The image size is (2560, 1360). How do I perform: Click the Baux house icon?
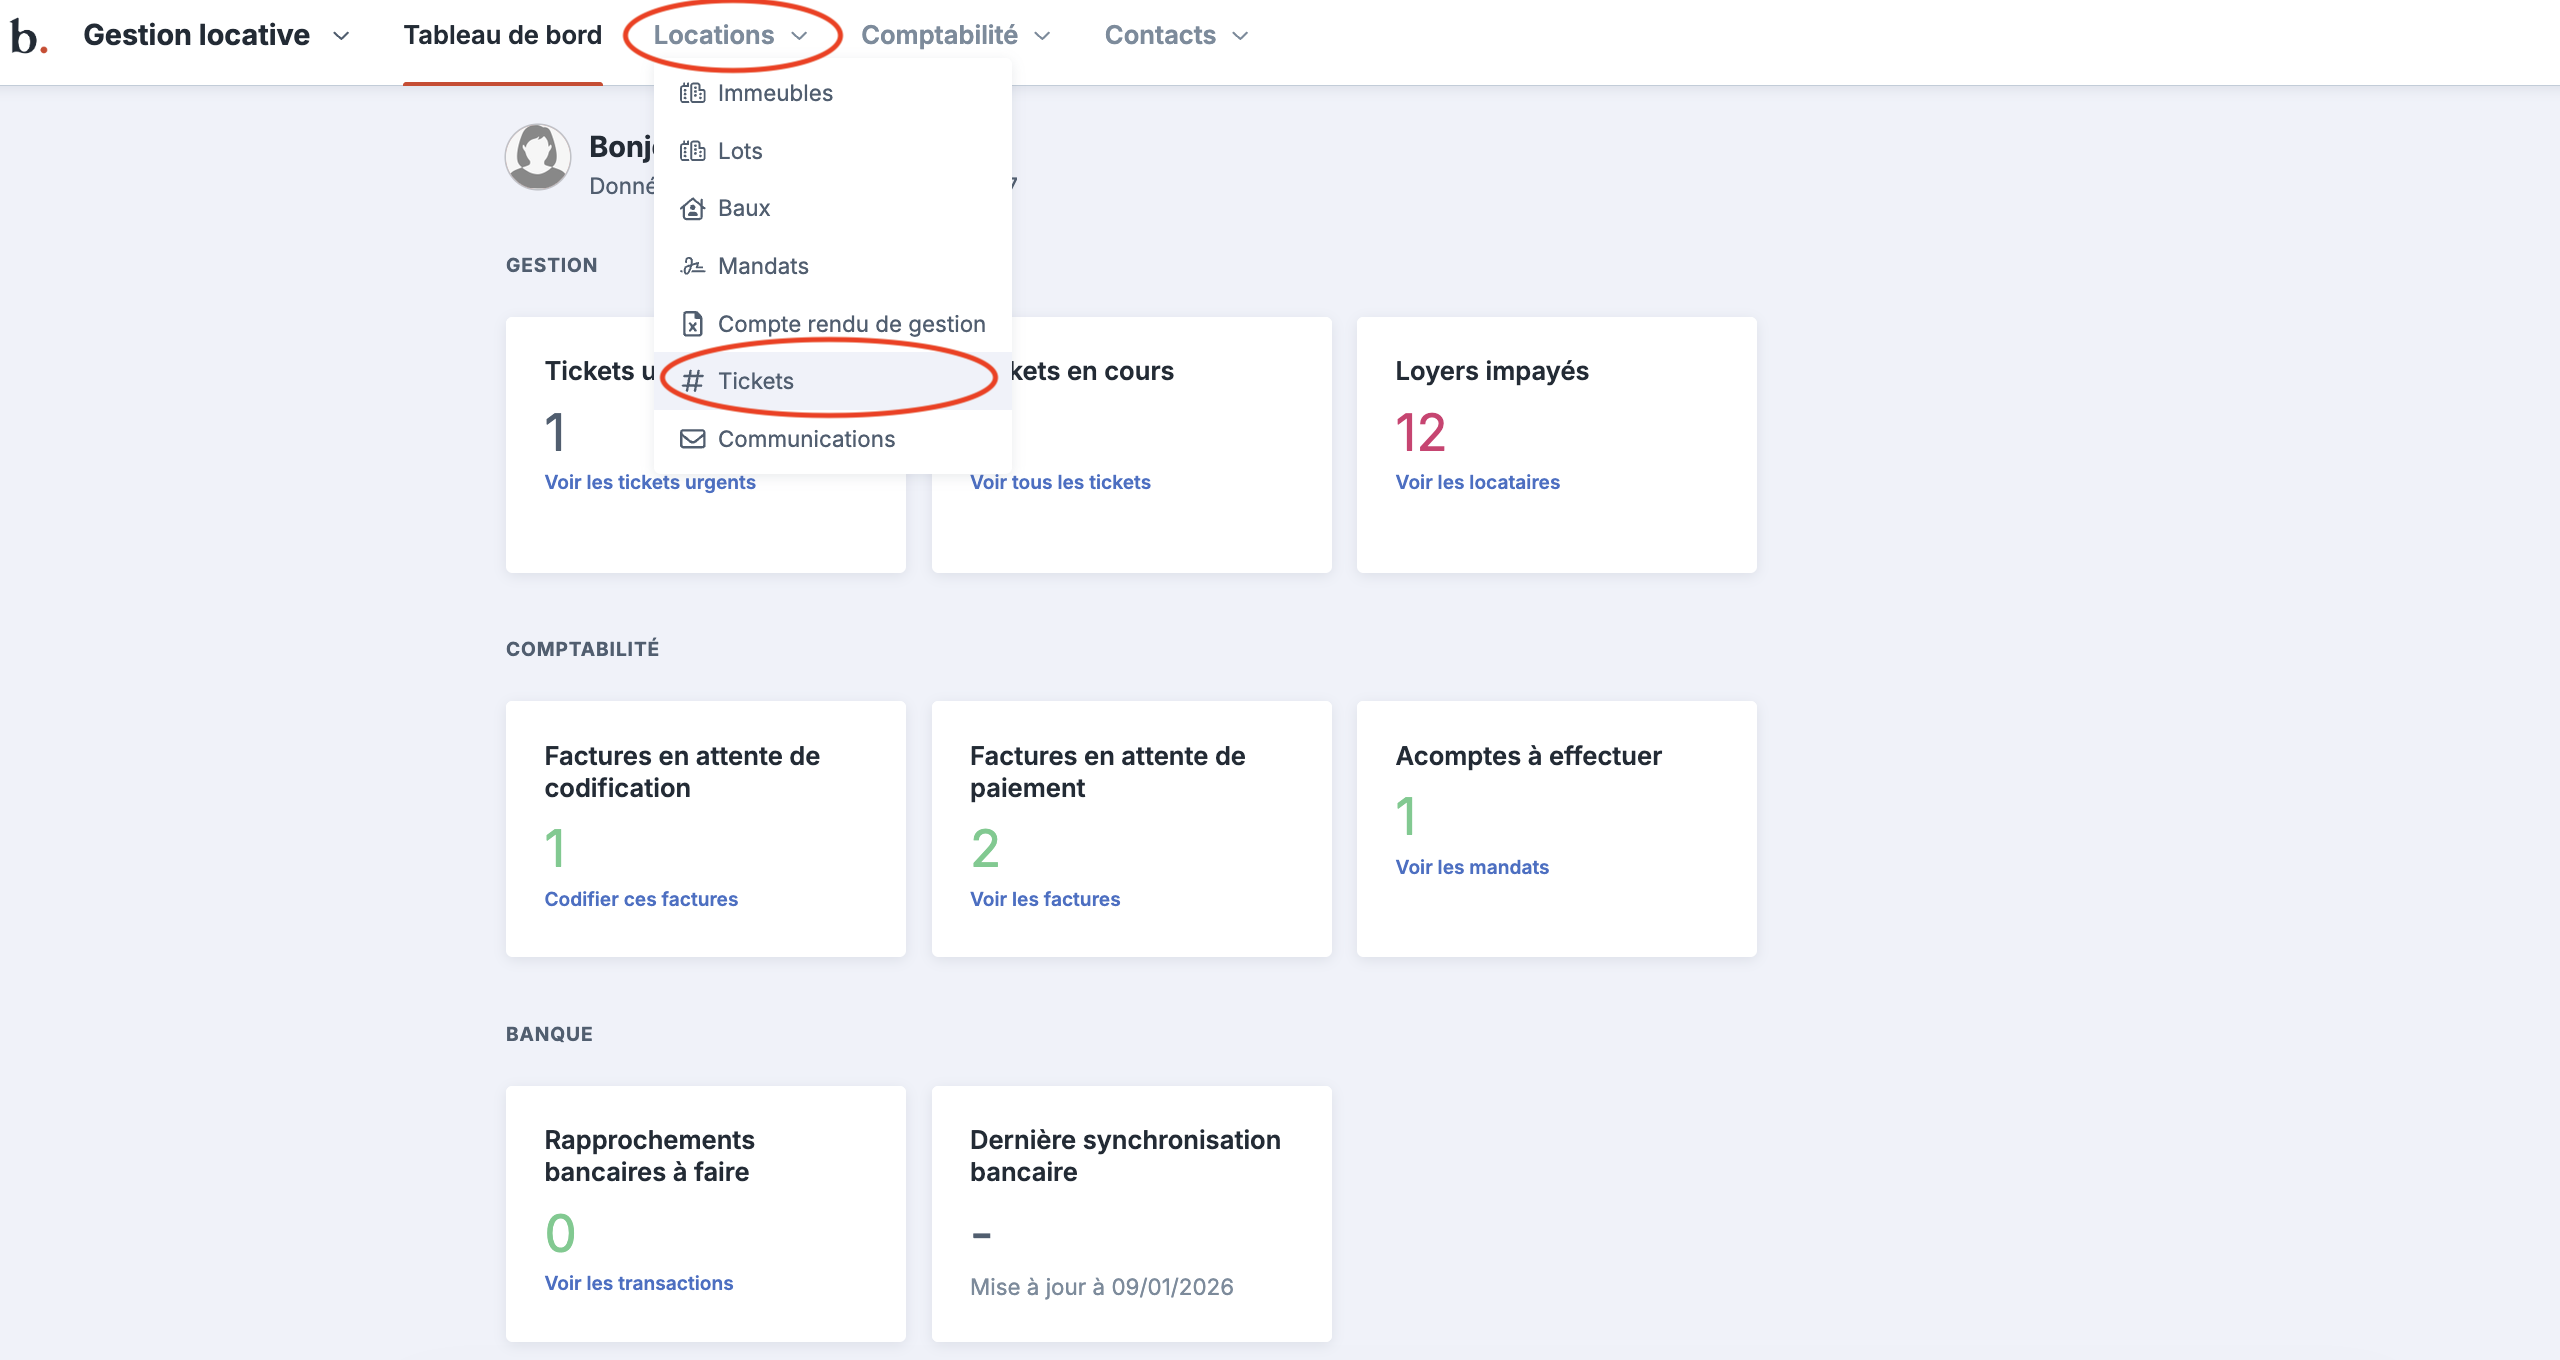click(x=692, y=208)
